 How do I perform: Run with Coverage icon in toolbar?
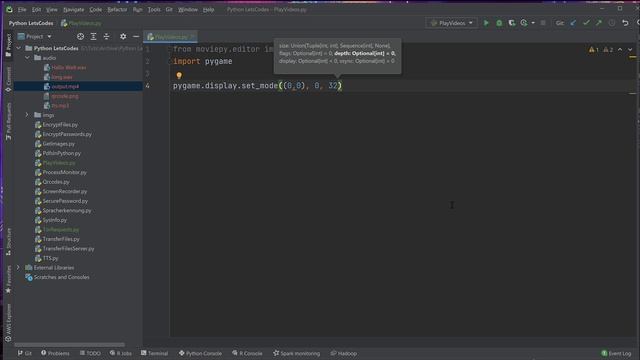coord(511,23)
